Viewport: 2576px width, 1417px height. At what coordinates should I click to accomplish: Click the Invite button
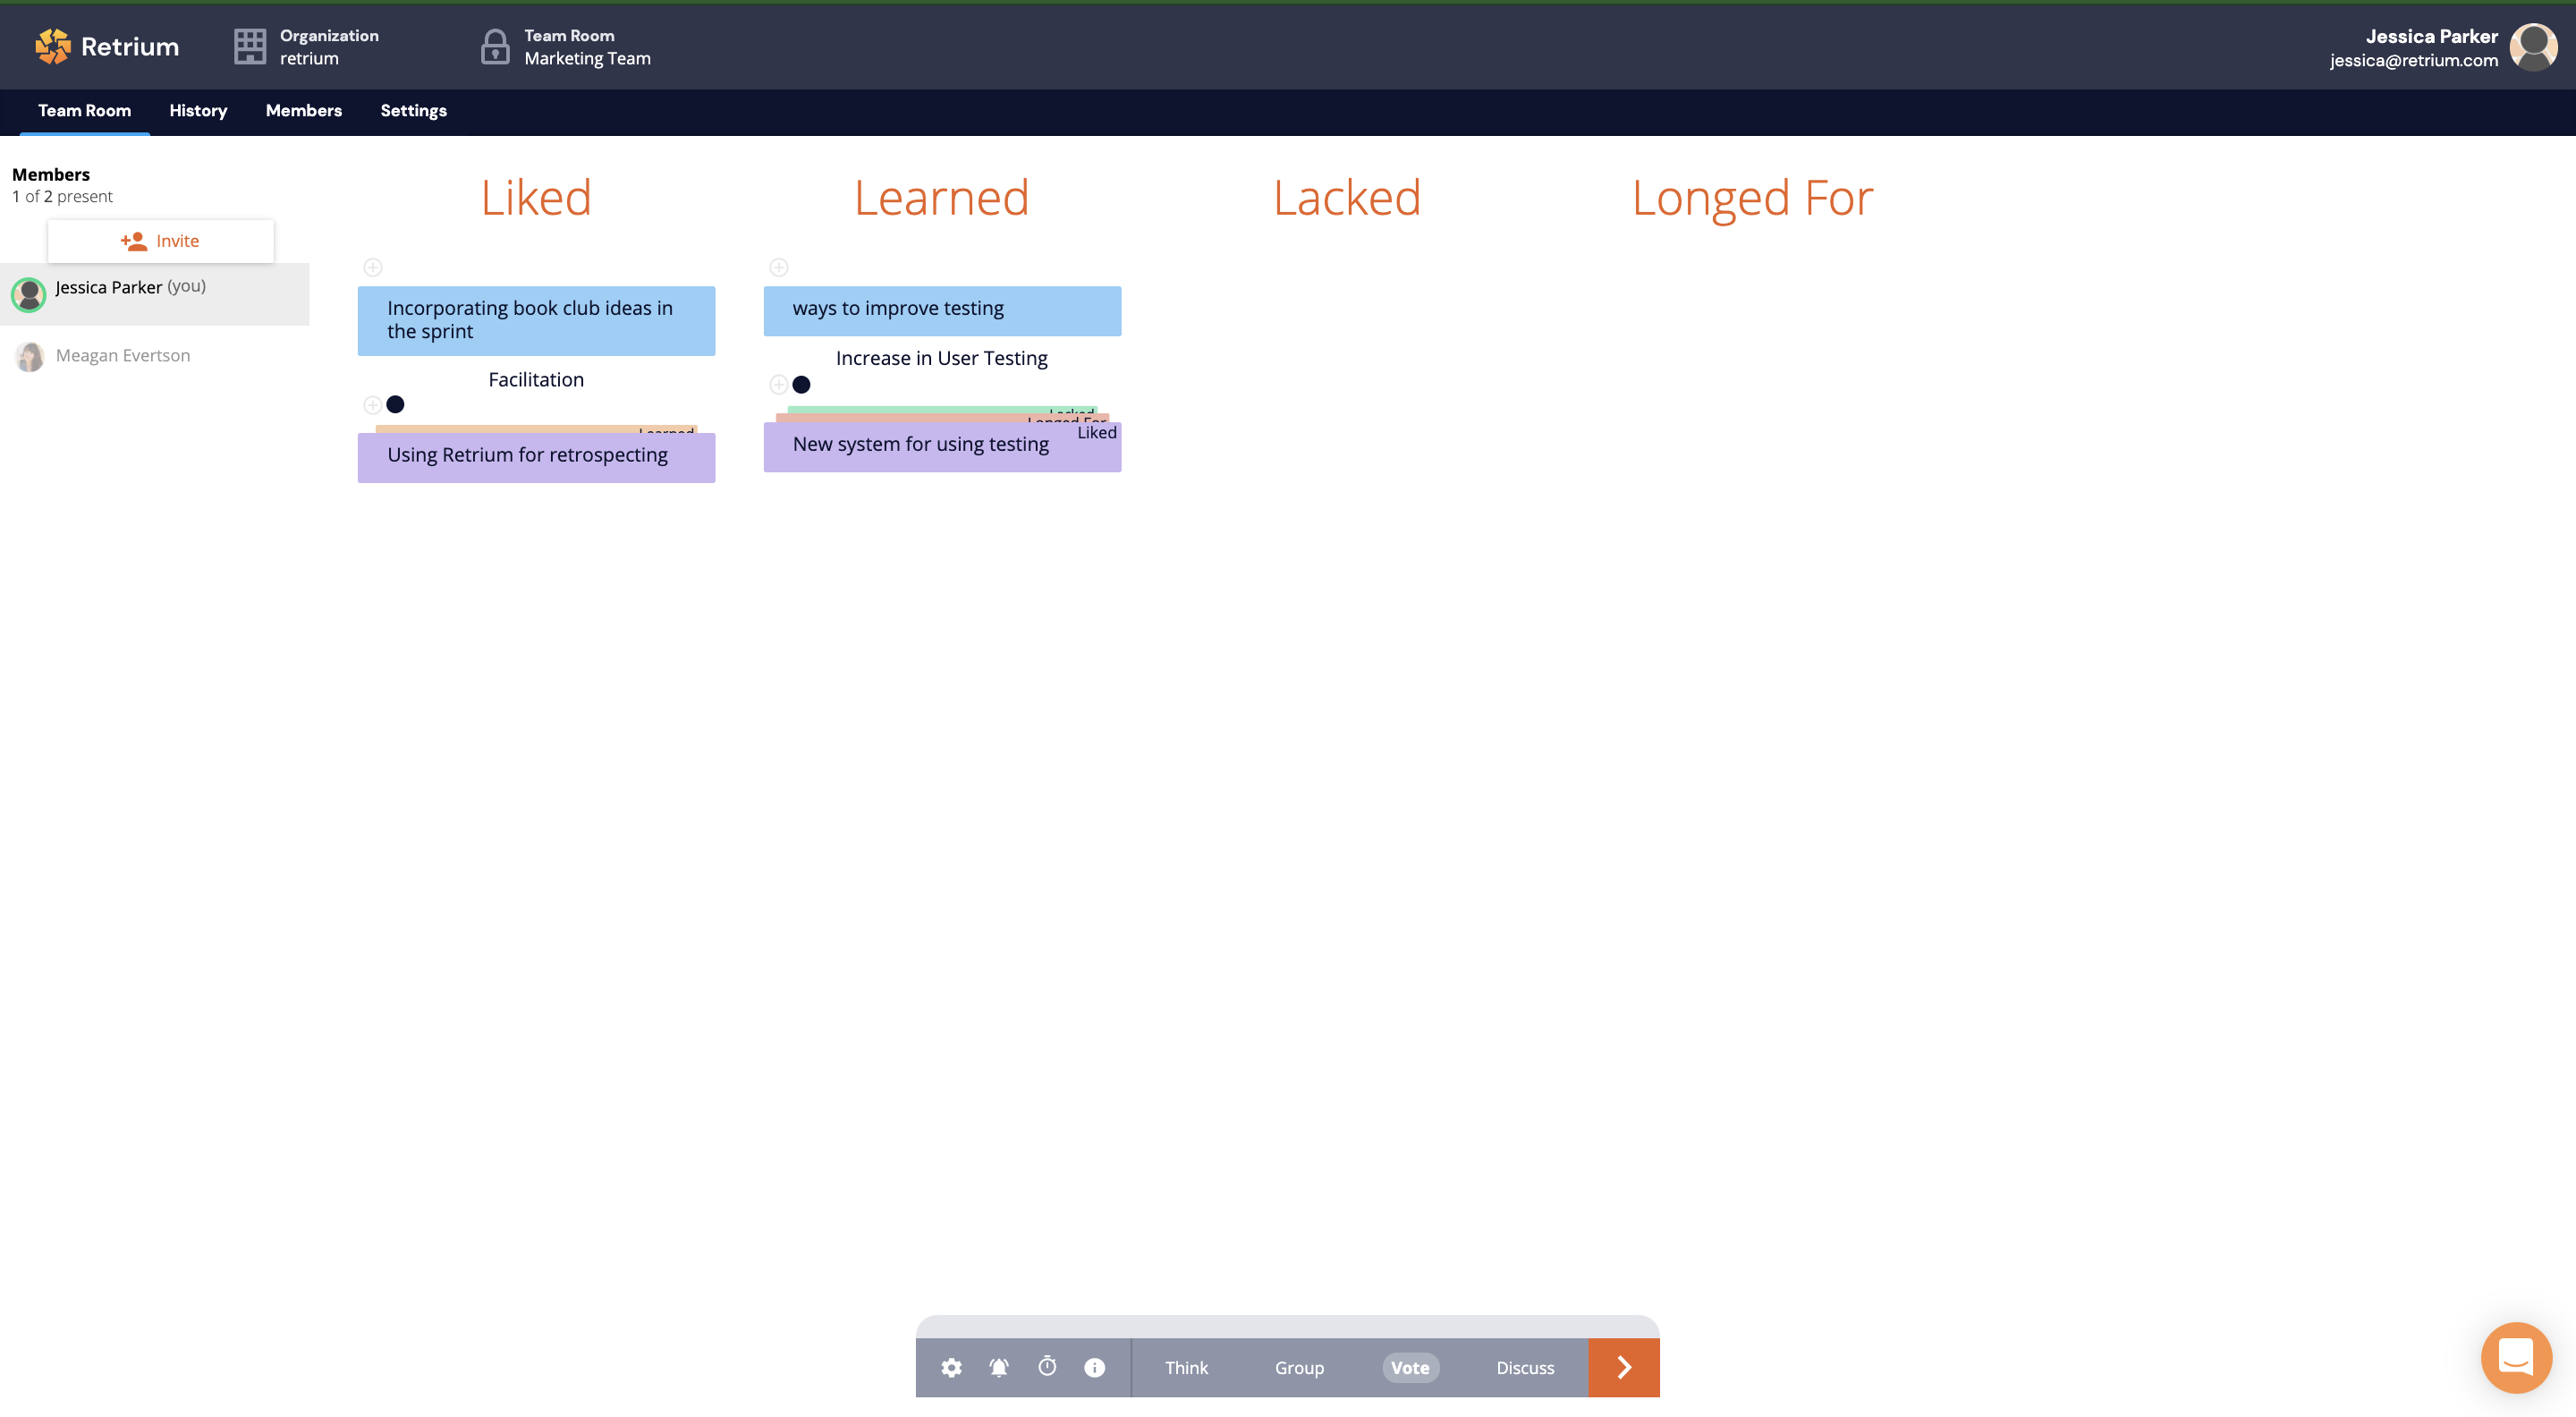coord(160,241)
